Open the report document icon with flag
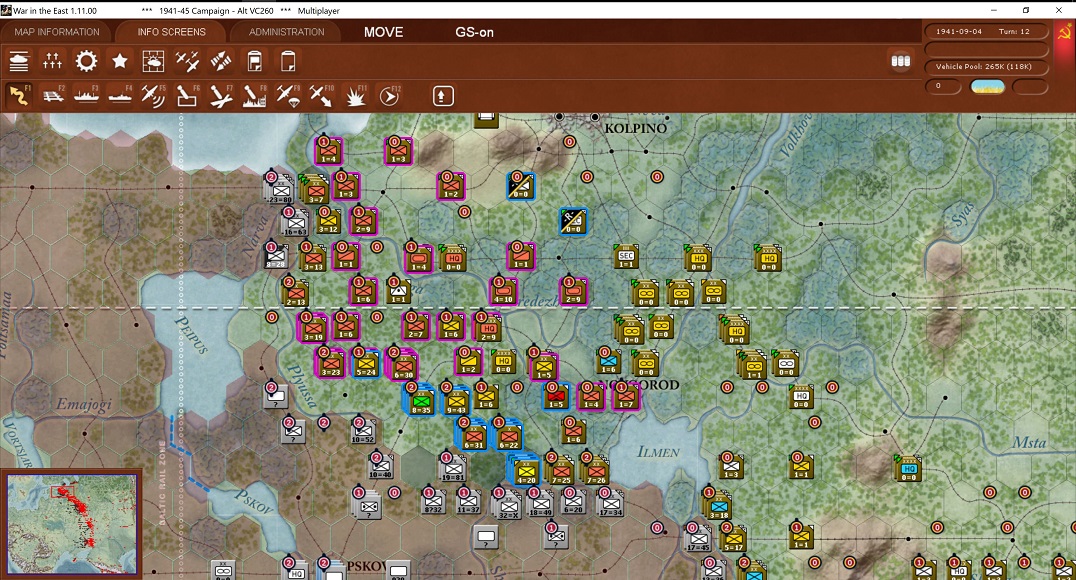The width and height of the screenshot is (1076, 580). point(255,62)
